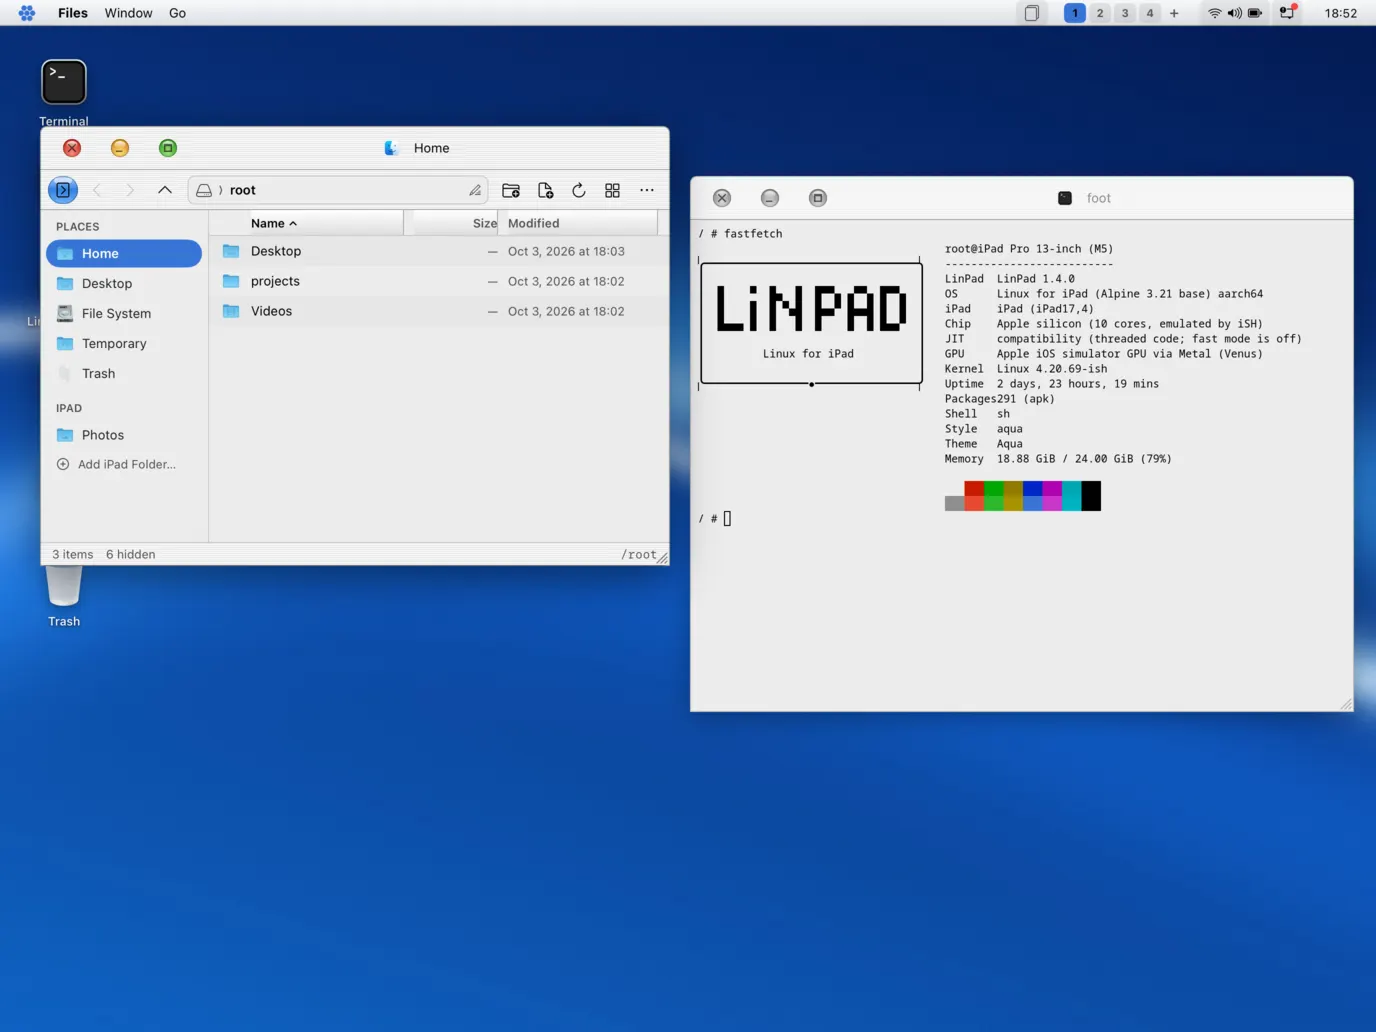This screenshot has height=1032, width=1376.
Task: Click the drive icon in the path bar
Action: pyautogui.click(x=204, y=190)
